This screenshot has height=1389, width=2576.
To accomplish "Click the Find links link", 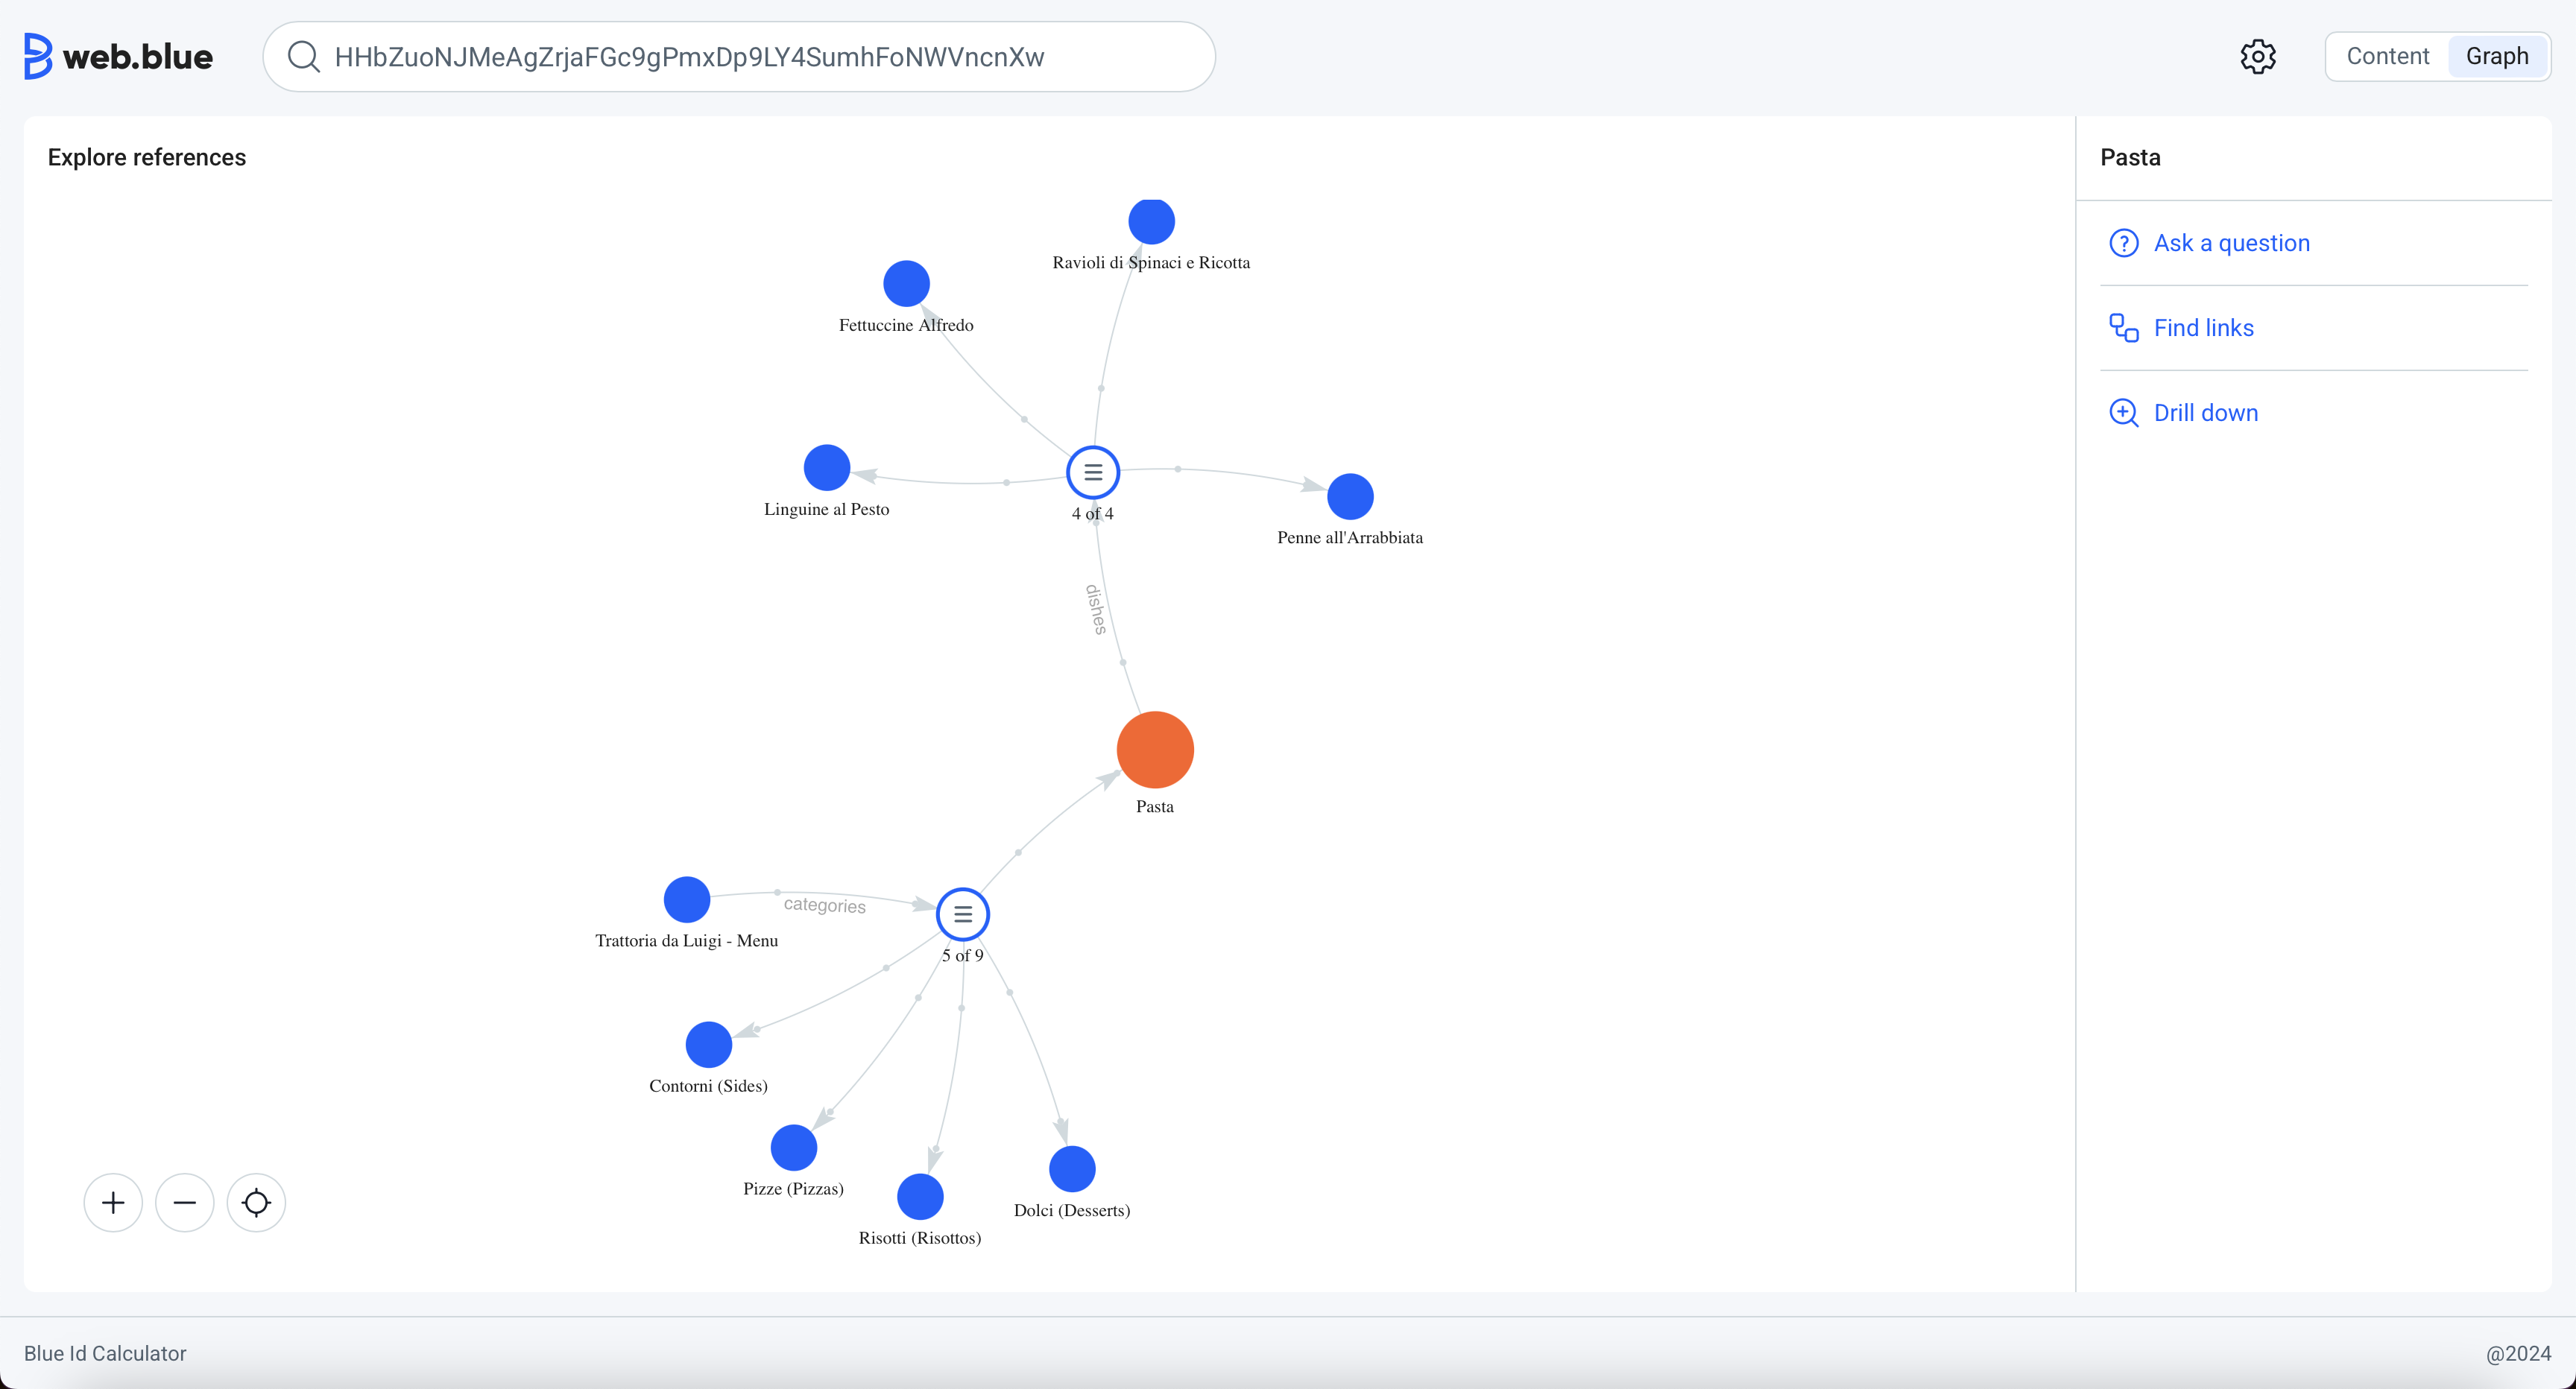I will click(2203, 328).
